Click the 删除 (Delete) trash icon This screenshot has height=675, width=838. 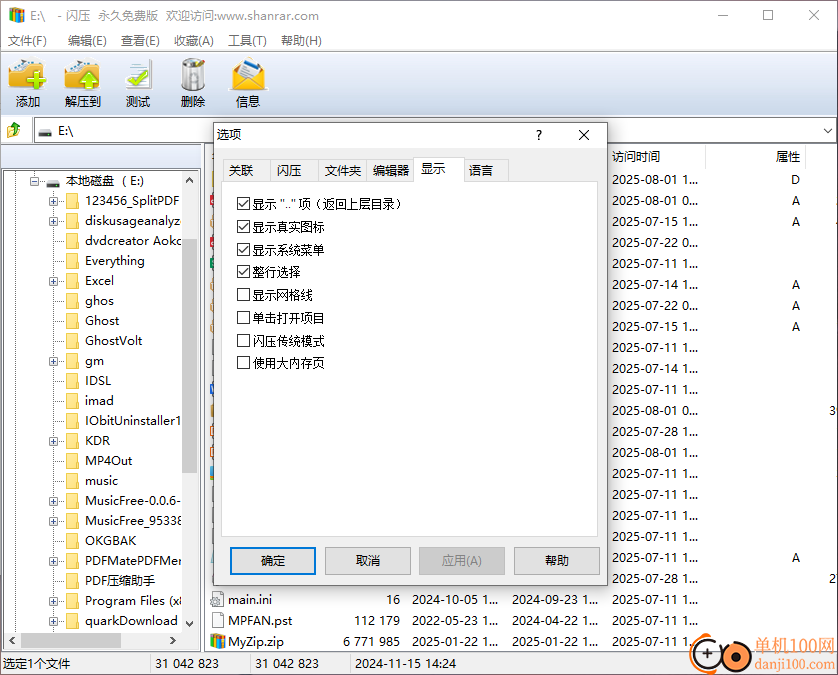pyautogui.click(x=193, y=75)
